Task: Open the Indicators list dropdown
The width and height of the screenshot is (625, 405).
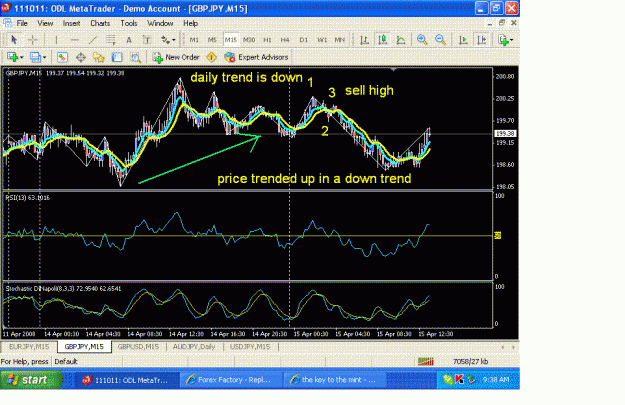Action: point(505,40)
